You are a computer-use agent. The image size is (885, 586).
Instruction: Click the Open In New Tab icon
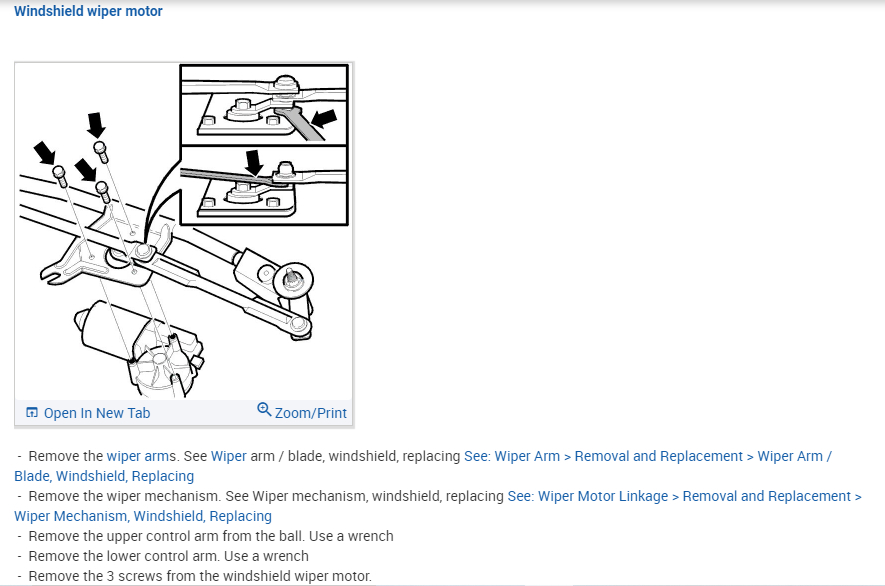(x=32, y=413)
